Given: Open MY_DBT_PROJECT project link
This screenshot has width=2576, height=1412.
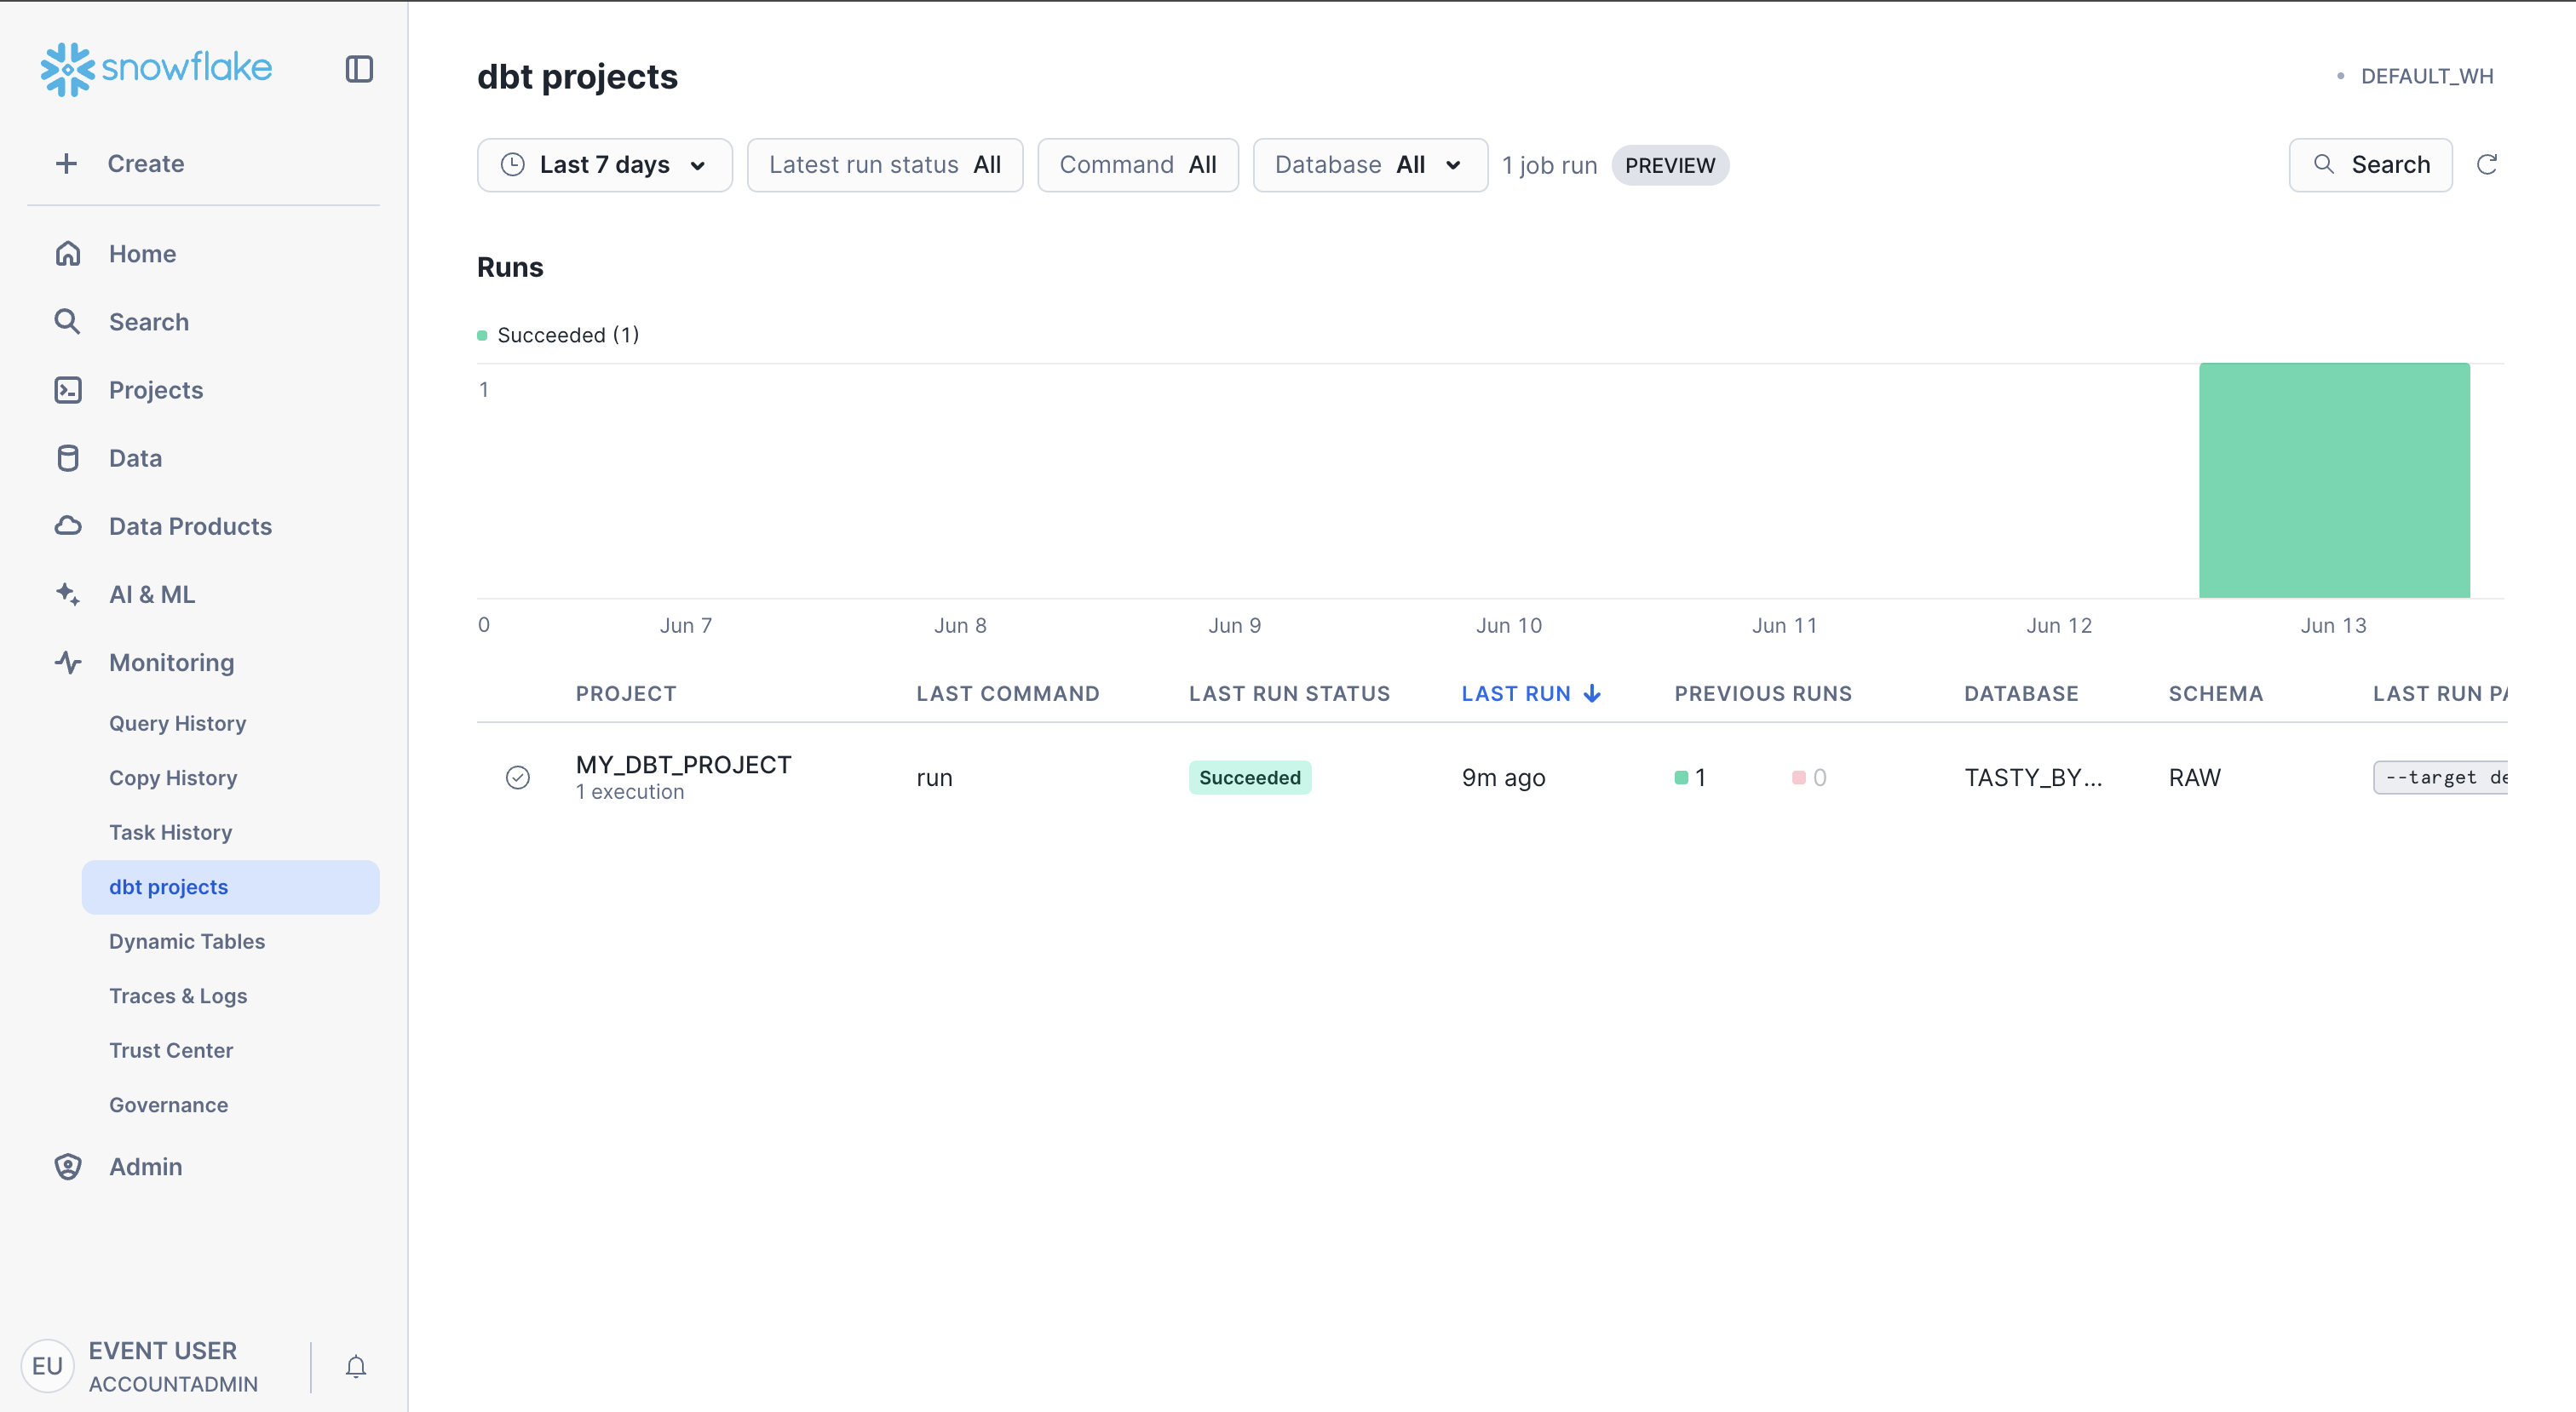Looking at the screenshot, I should pyautogui.click(x=683, y=765).
